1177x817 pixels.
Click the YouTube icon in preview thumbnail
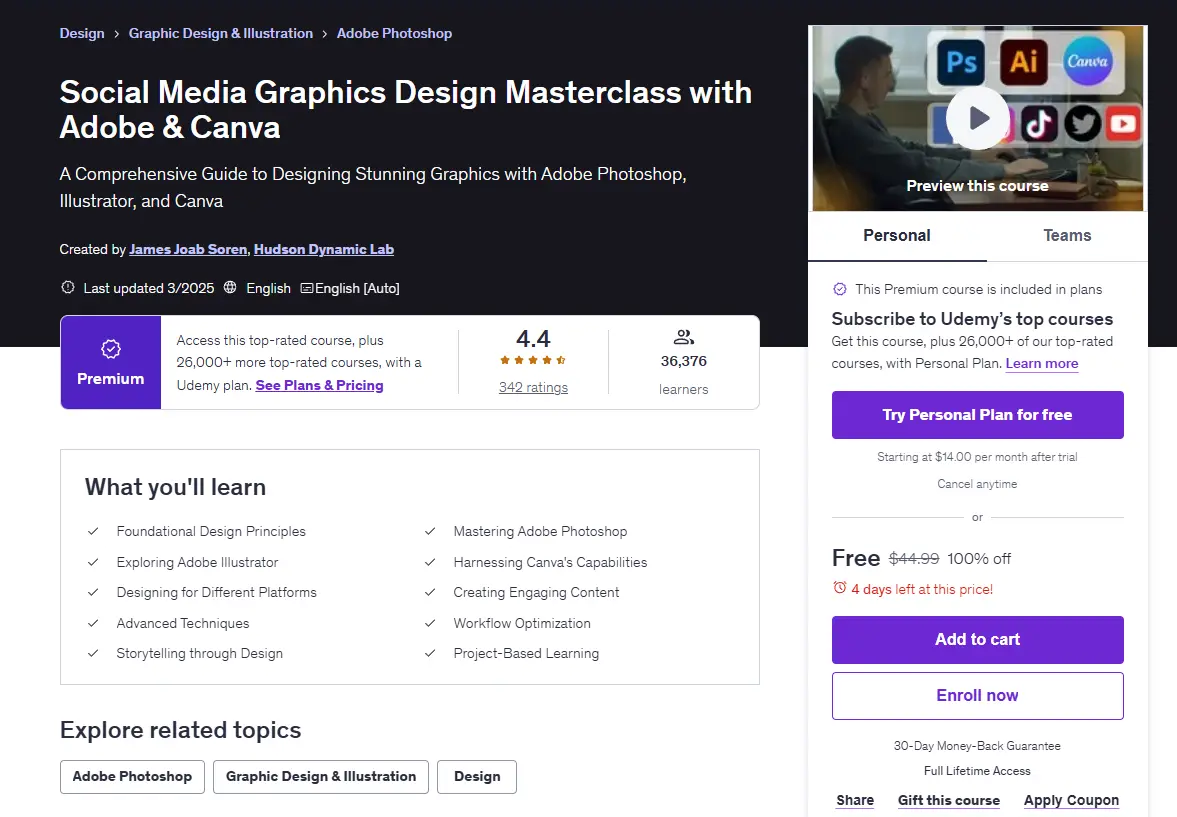pos(1123,124)
